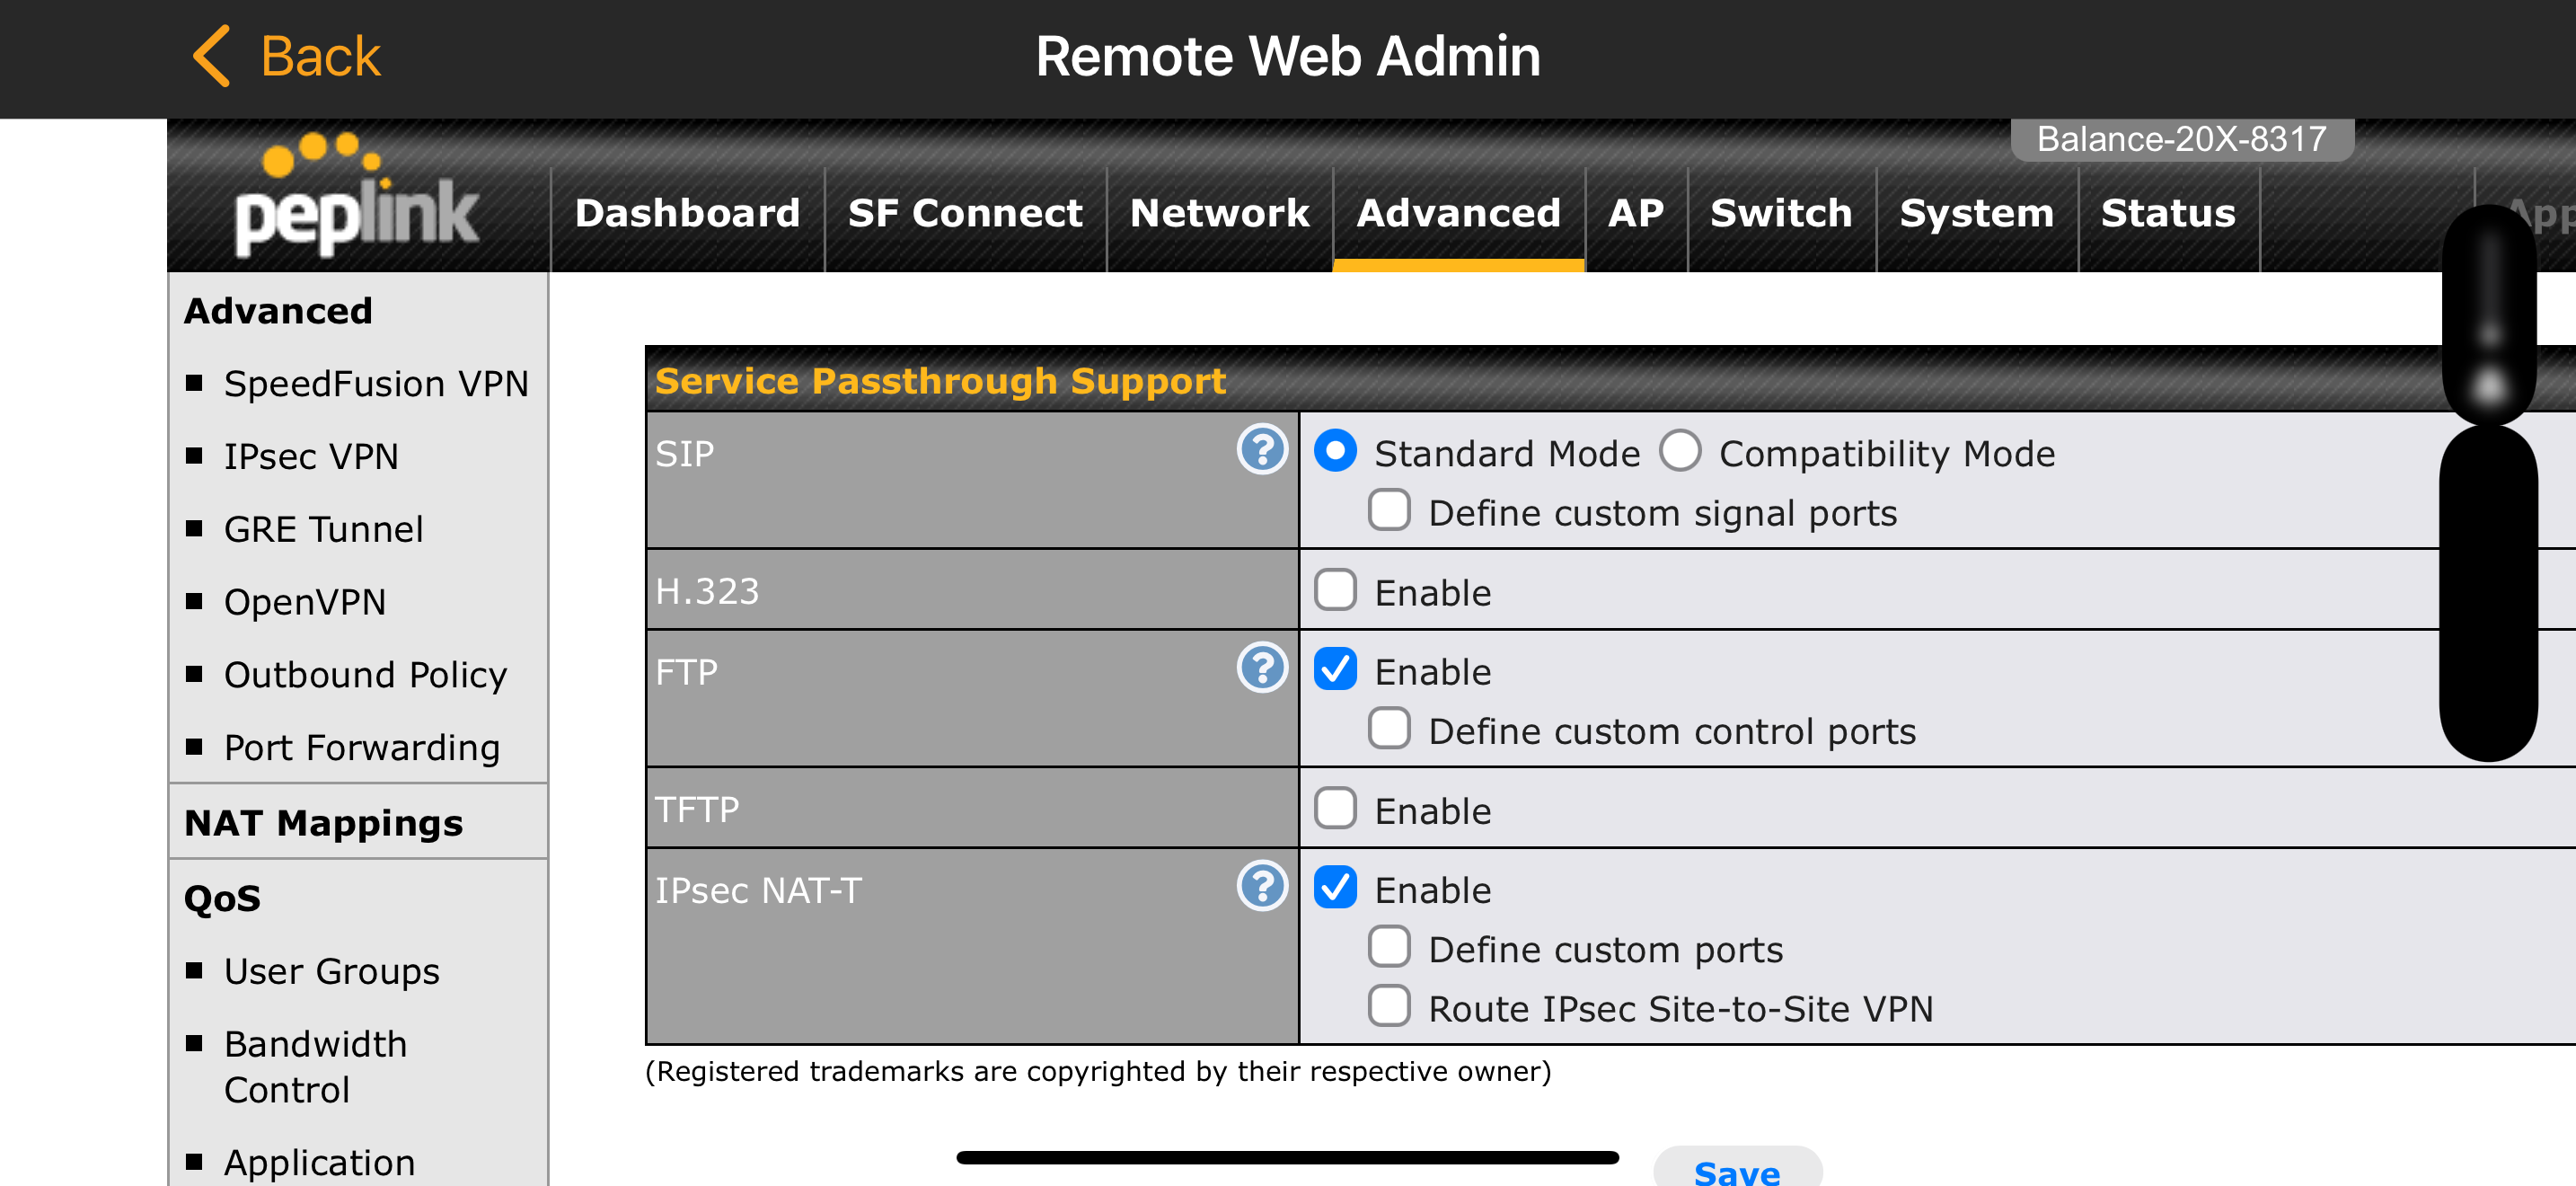The width and height of the screenshot is (2576, 1186).
Task: Click the trademarks copyright note
Action: [x=1098, y=1072]
